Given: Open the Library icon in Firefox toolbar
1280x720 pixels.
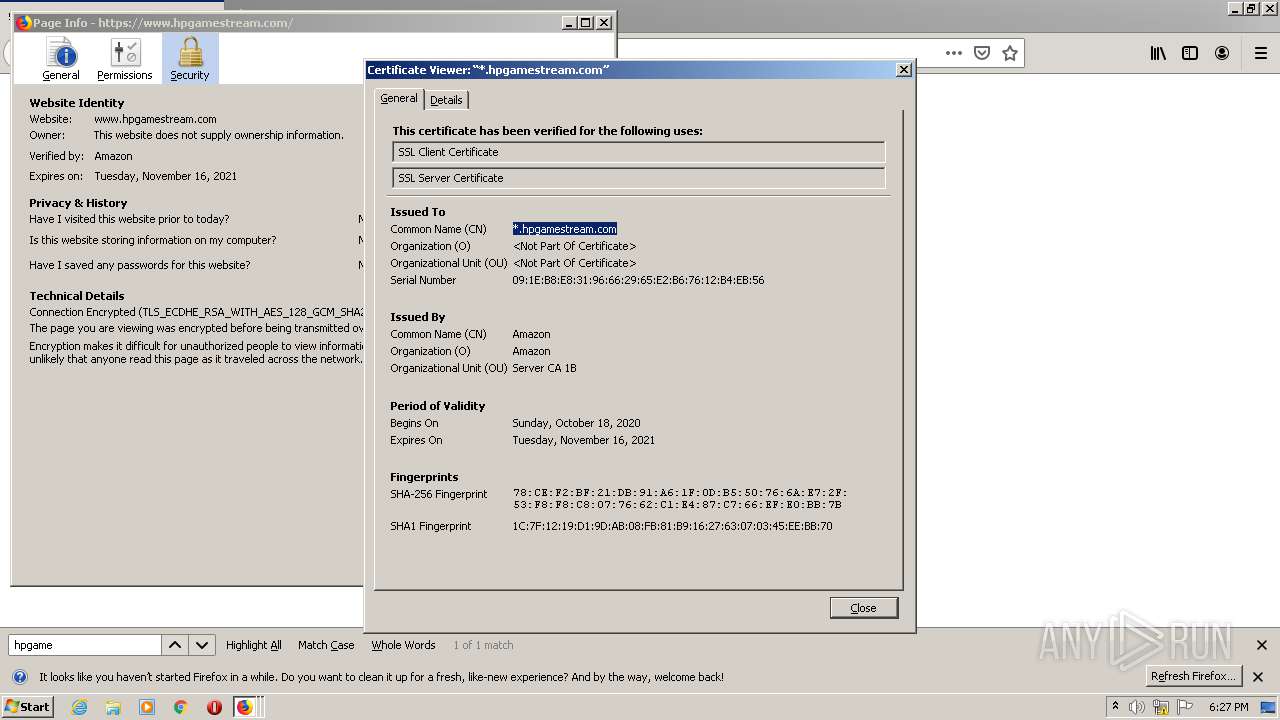Looking at the screenshot, I should tap(1158, 53).
